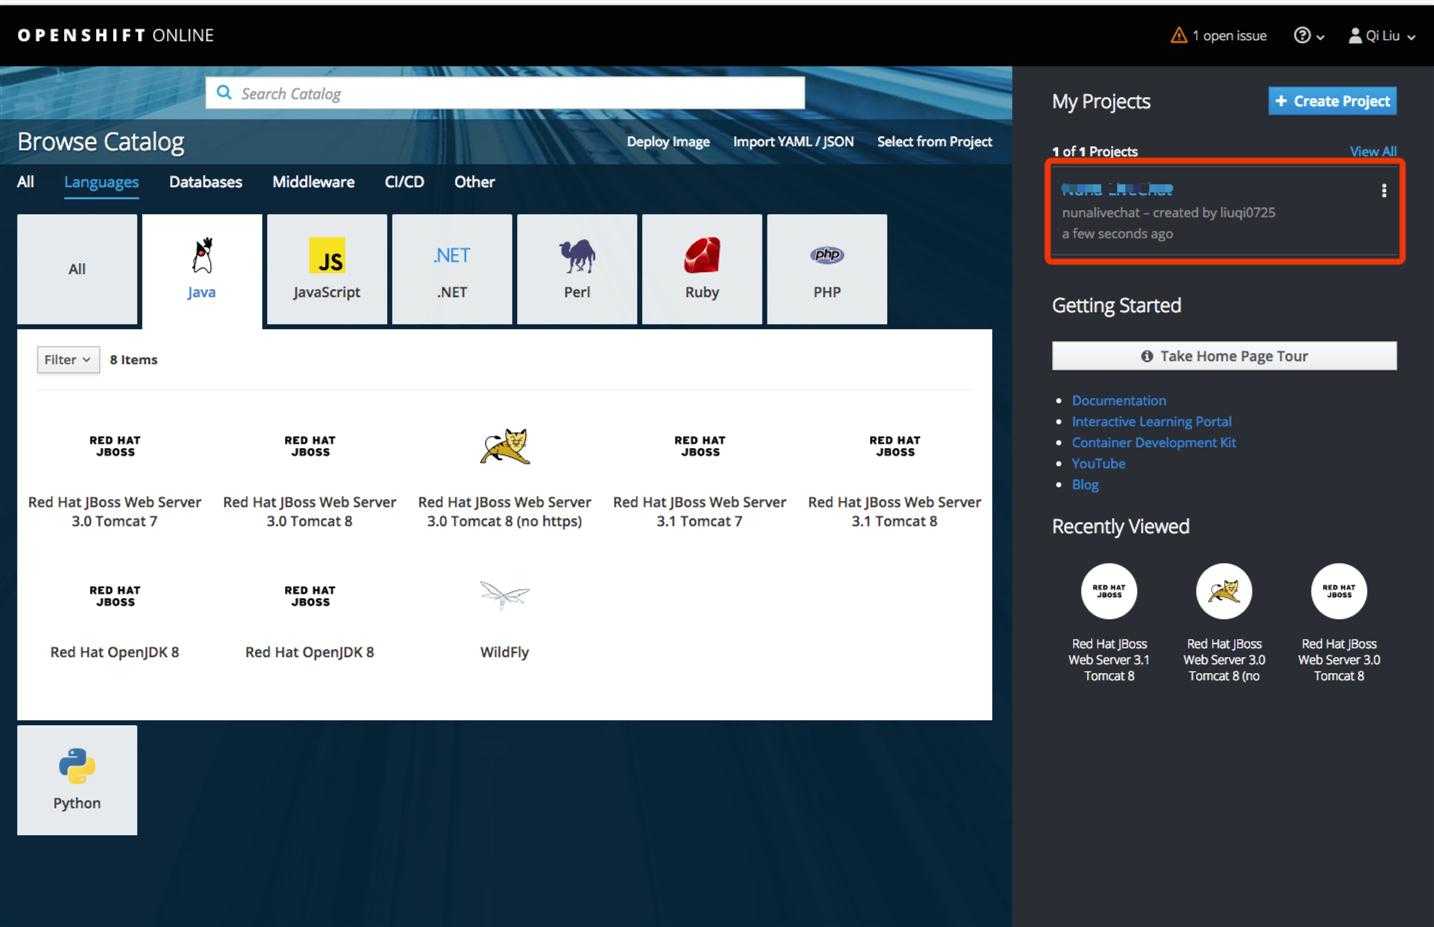This screenshot has width=1434, height=927.
Task: Click the Search Catalog magnifier icon
Action: 224,93
